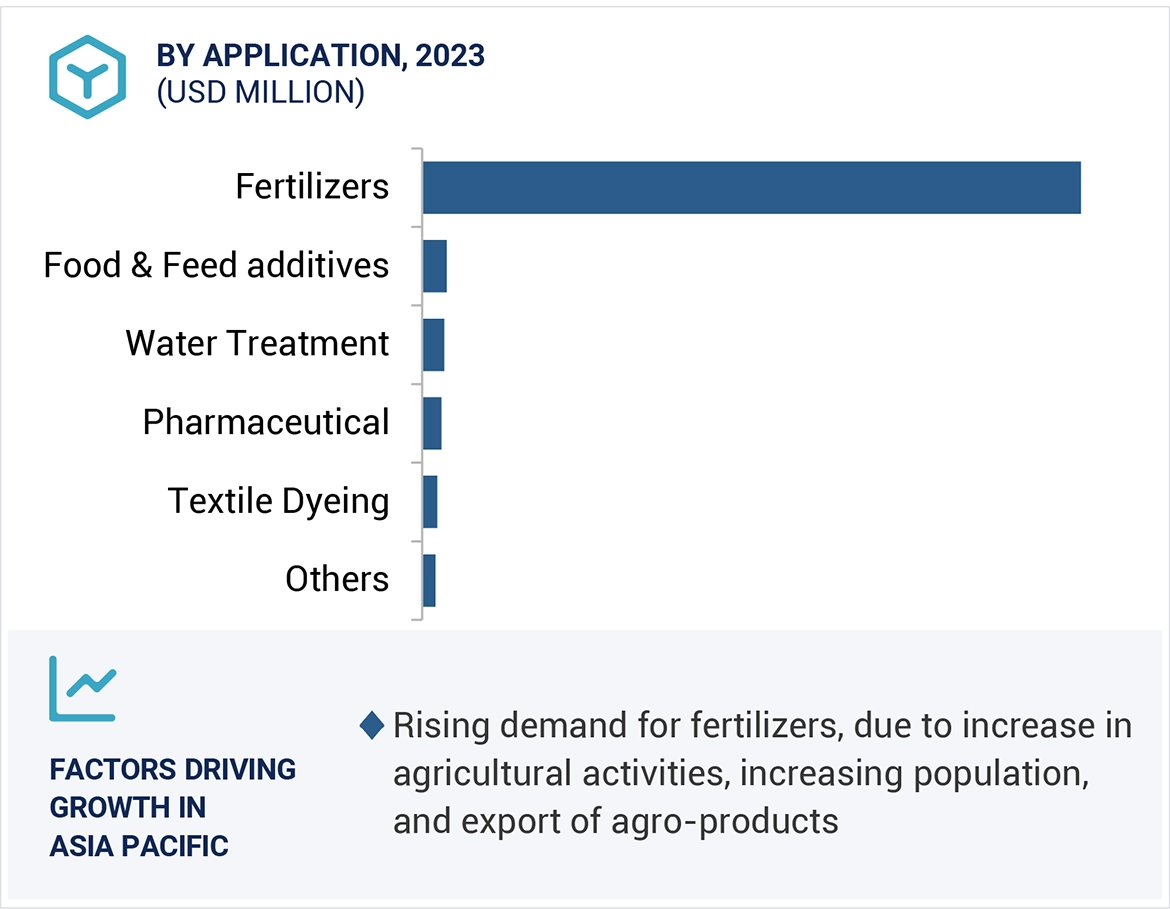1170x909 pixels.
Task: Click the Others category label
Action: pos(337,580)
